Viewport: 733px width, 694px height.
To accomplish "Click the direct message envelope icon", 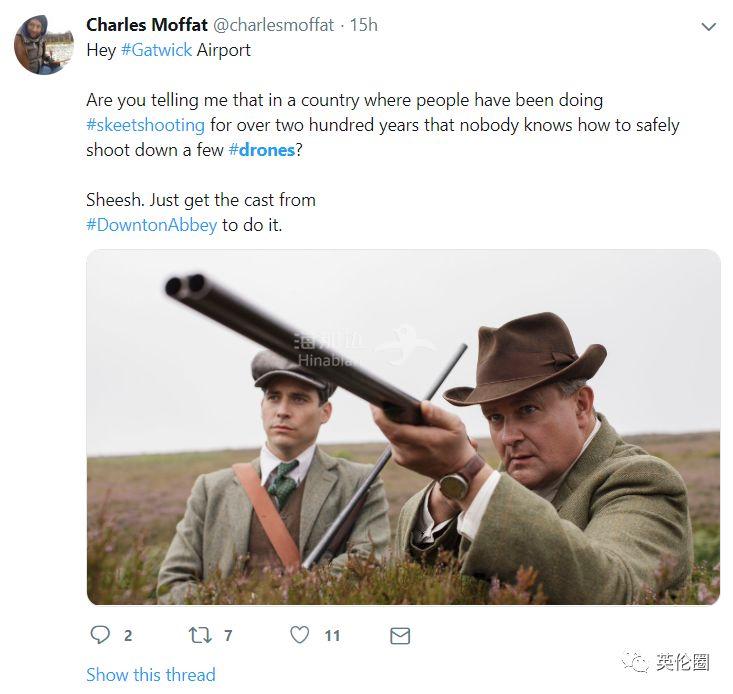I will pyautogui.click(x=400, y=636).
